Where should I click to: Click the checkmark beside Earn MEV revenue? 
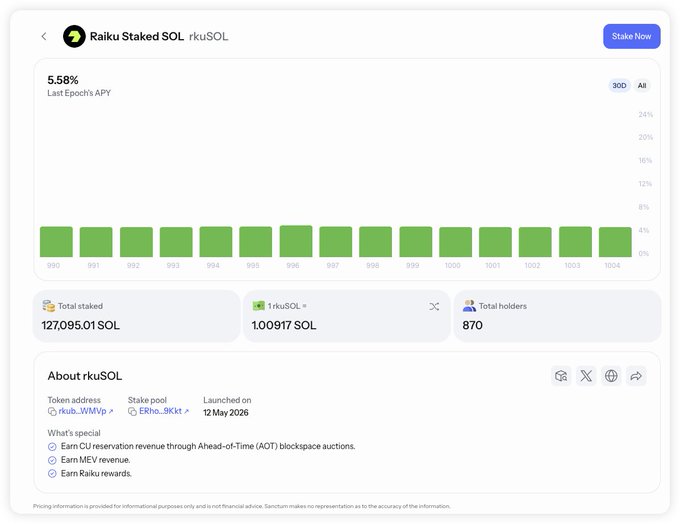pos(52,460)
